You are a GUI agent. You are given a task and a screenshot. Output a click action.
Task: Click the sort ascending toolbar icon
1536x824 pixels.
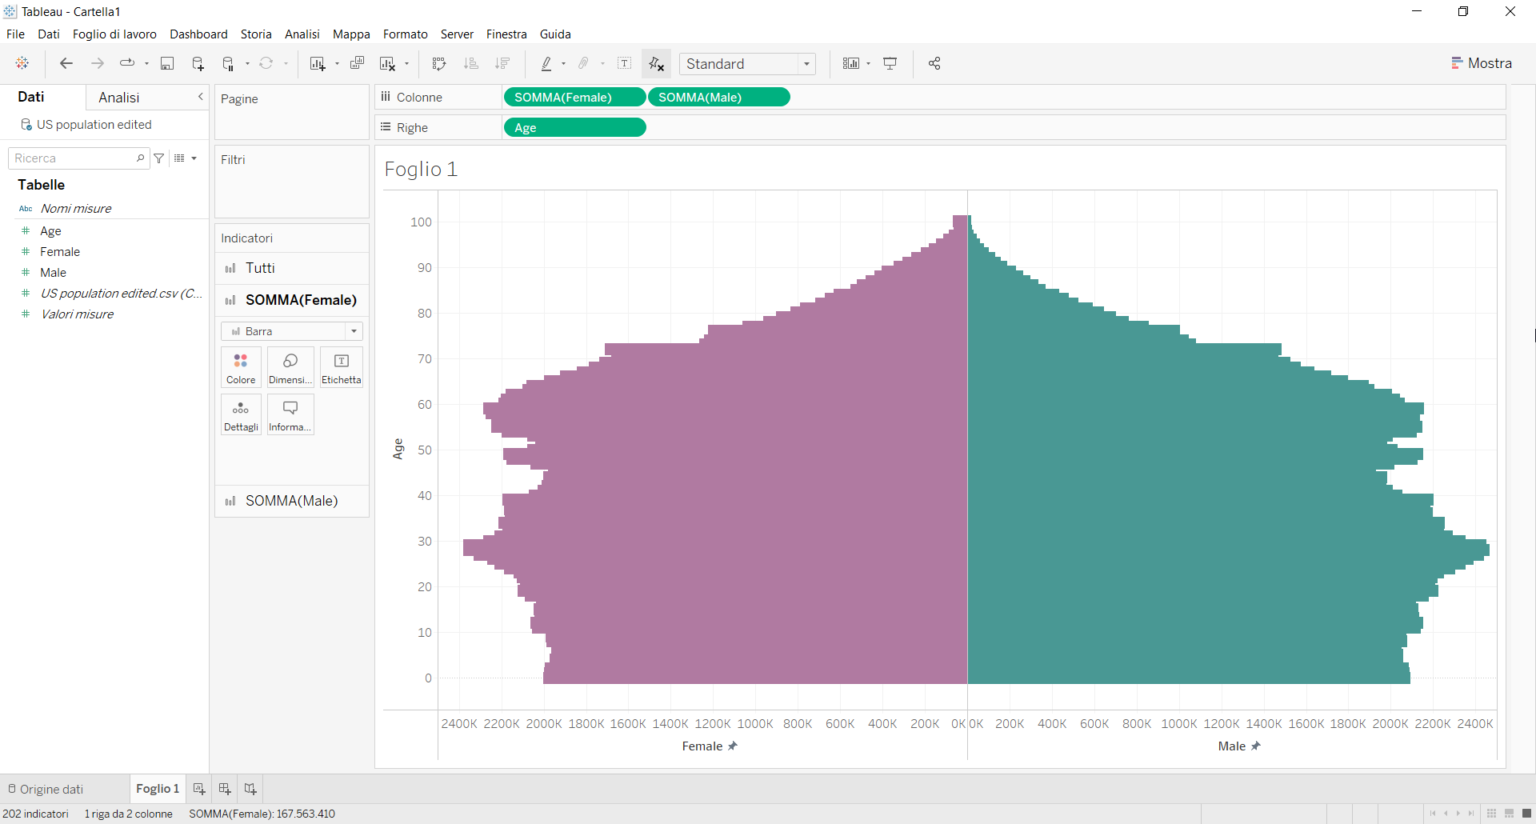[x=470, y=63]
